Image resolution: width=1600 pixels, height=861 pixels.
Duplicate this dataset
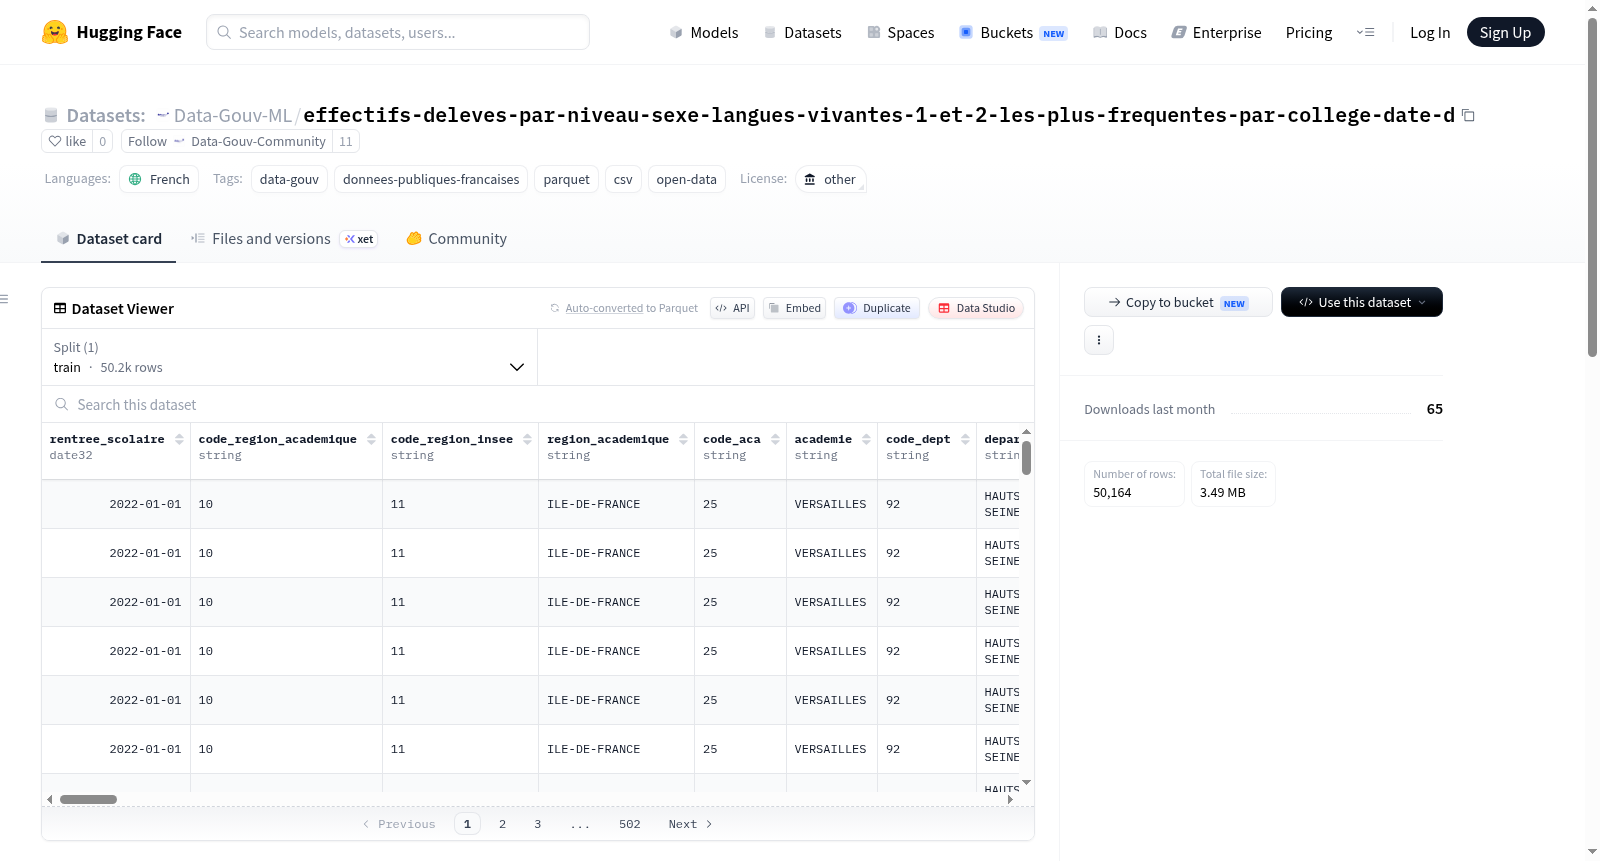(x=877, y=308)
